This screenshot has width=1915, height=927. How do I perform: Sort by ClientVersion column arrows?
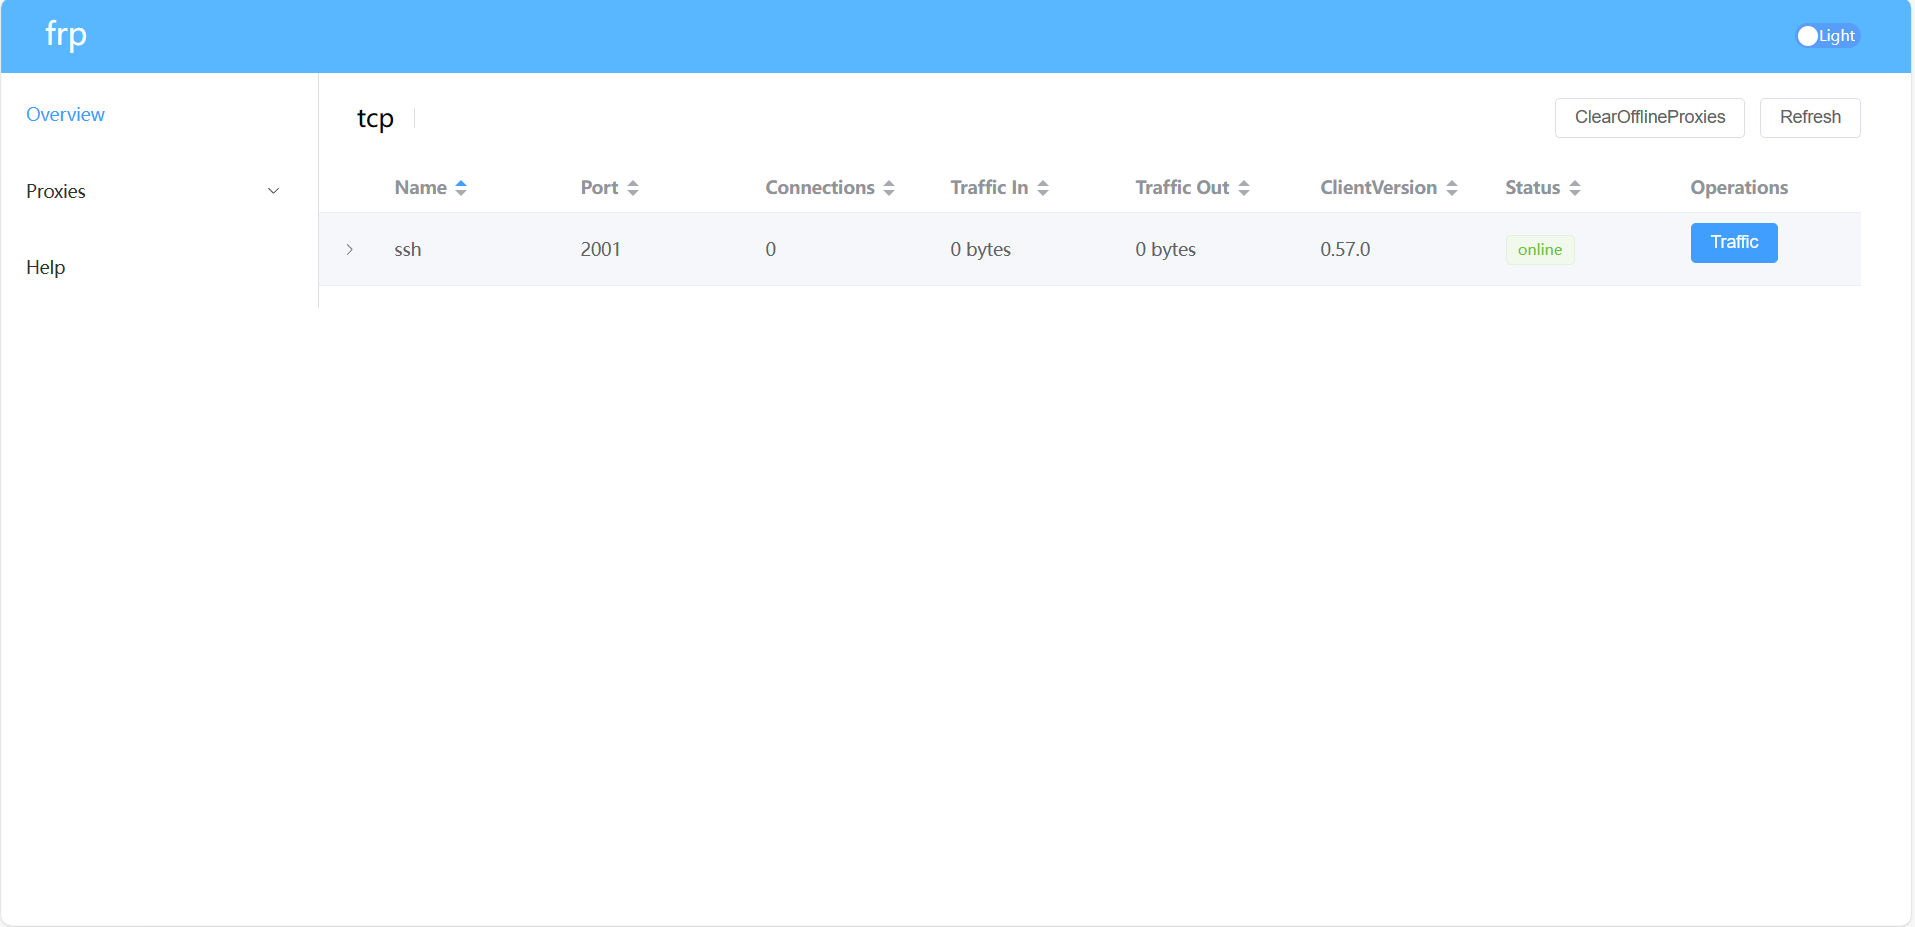(x=1452, y=188)
